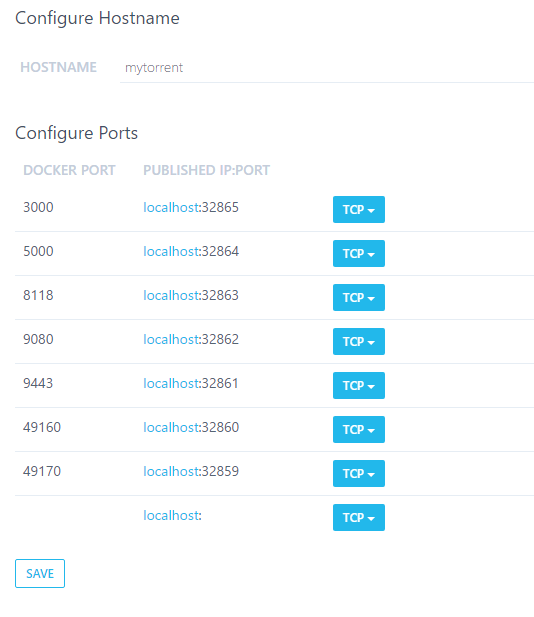Open published link localhost:32861
Screen dimensions: 534x617
tap(191, 384)
